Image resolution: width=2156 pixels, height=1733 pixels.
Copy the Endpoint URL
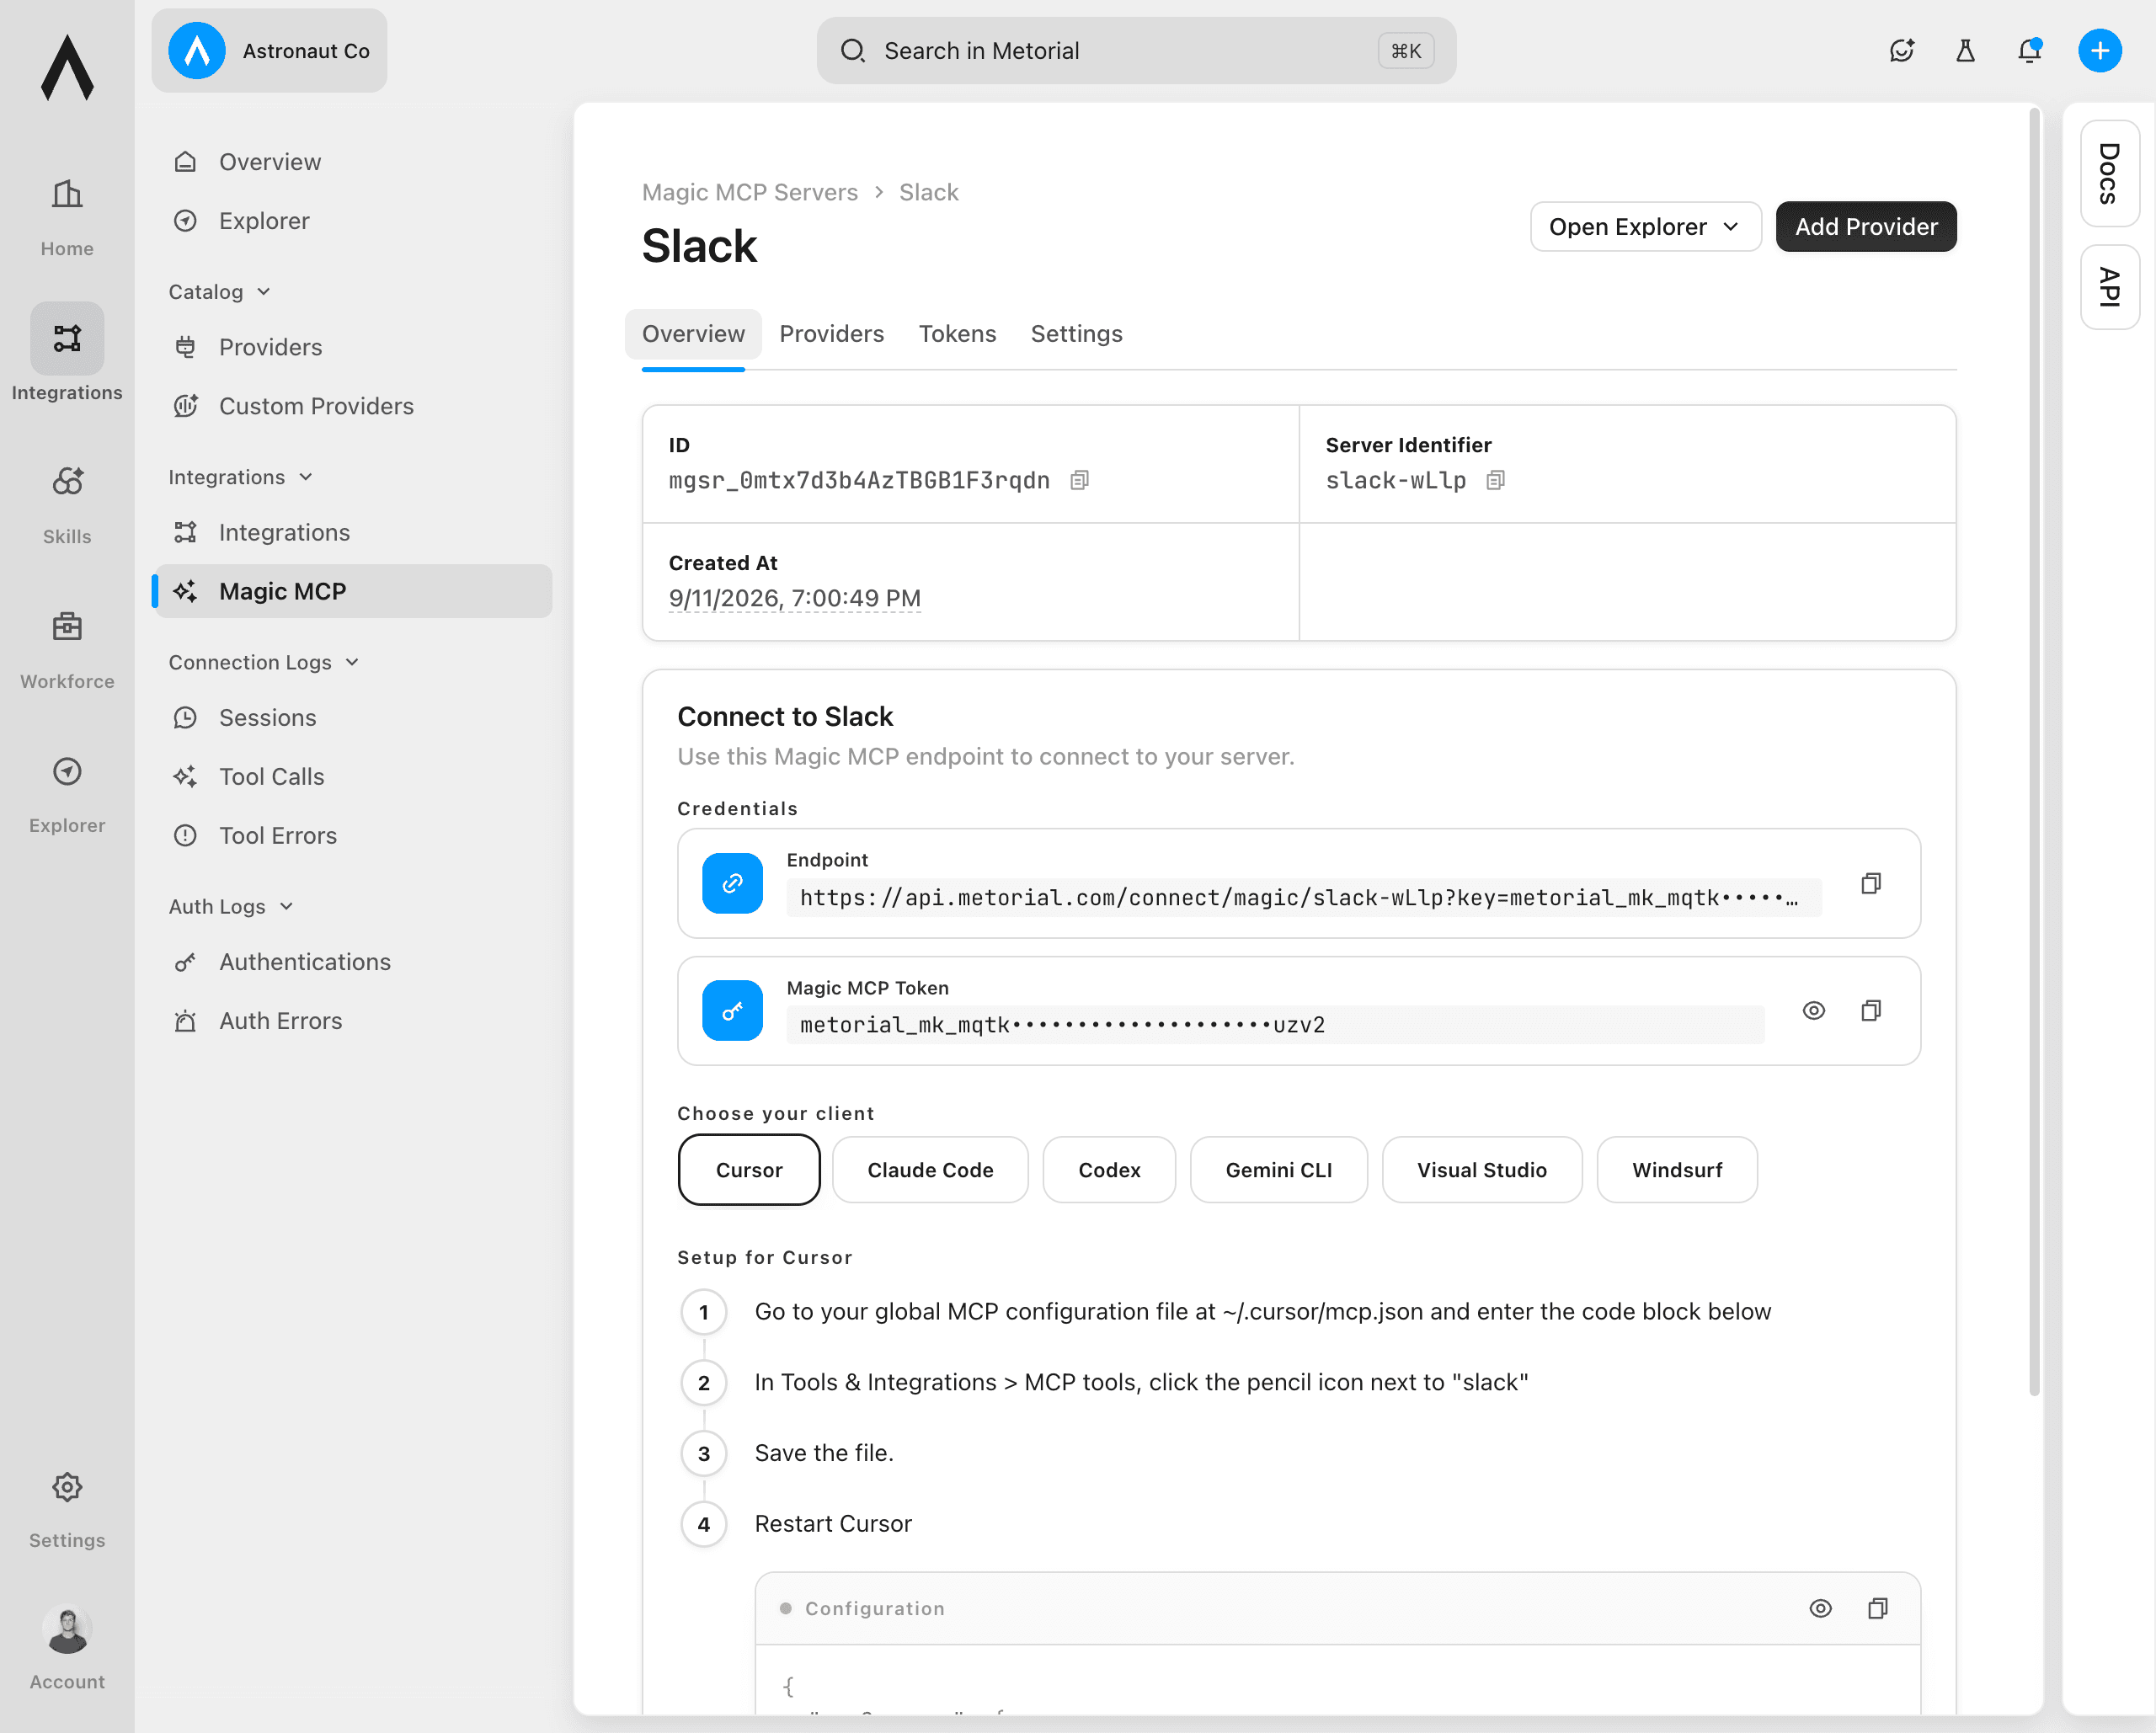click(x=1871, y=883)
